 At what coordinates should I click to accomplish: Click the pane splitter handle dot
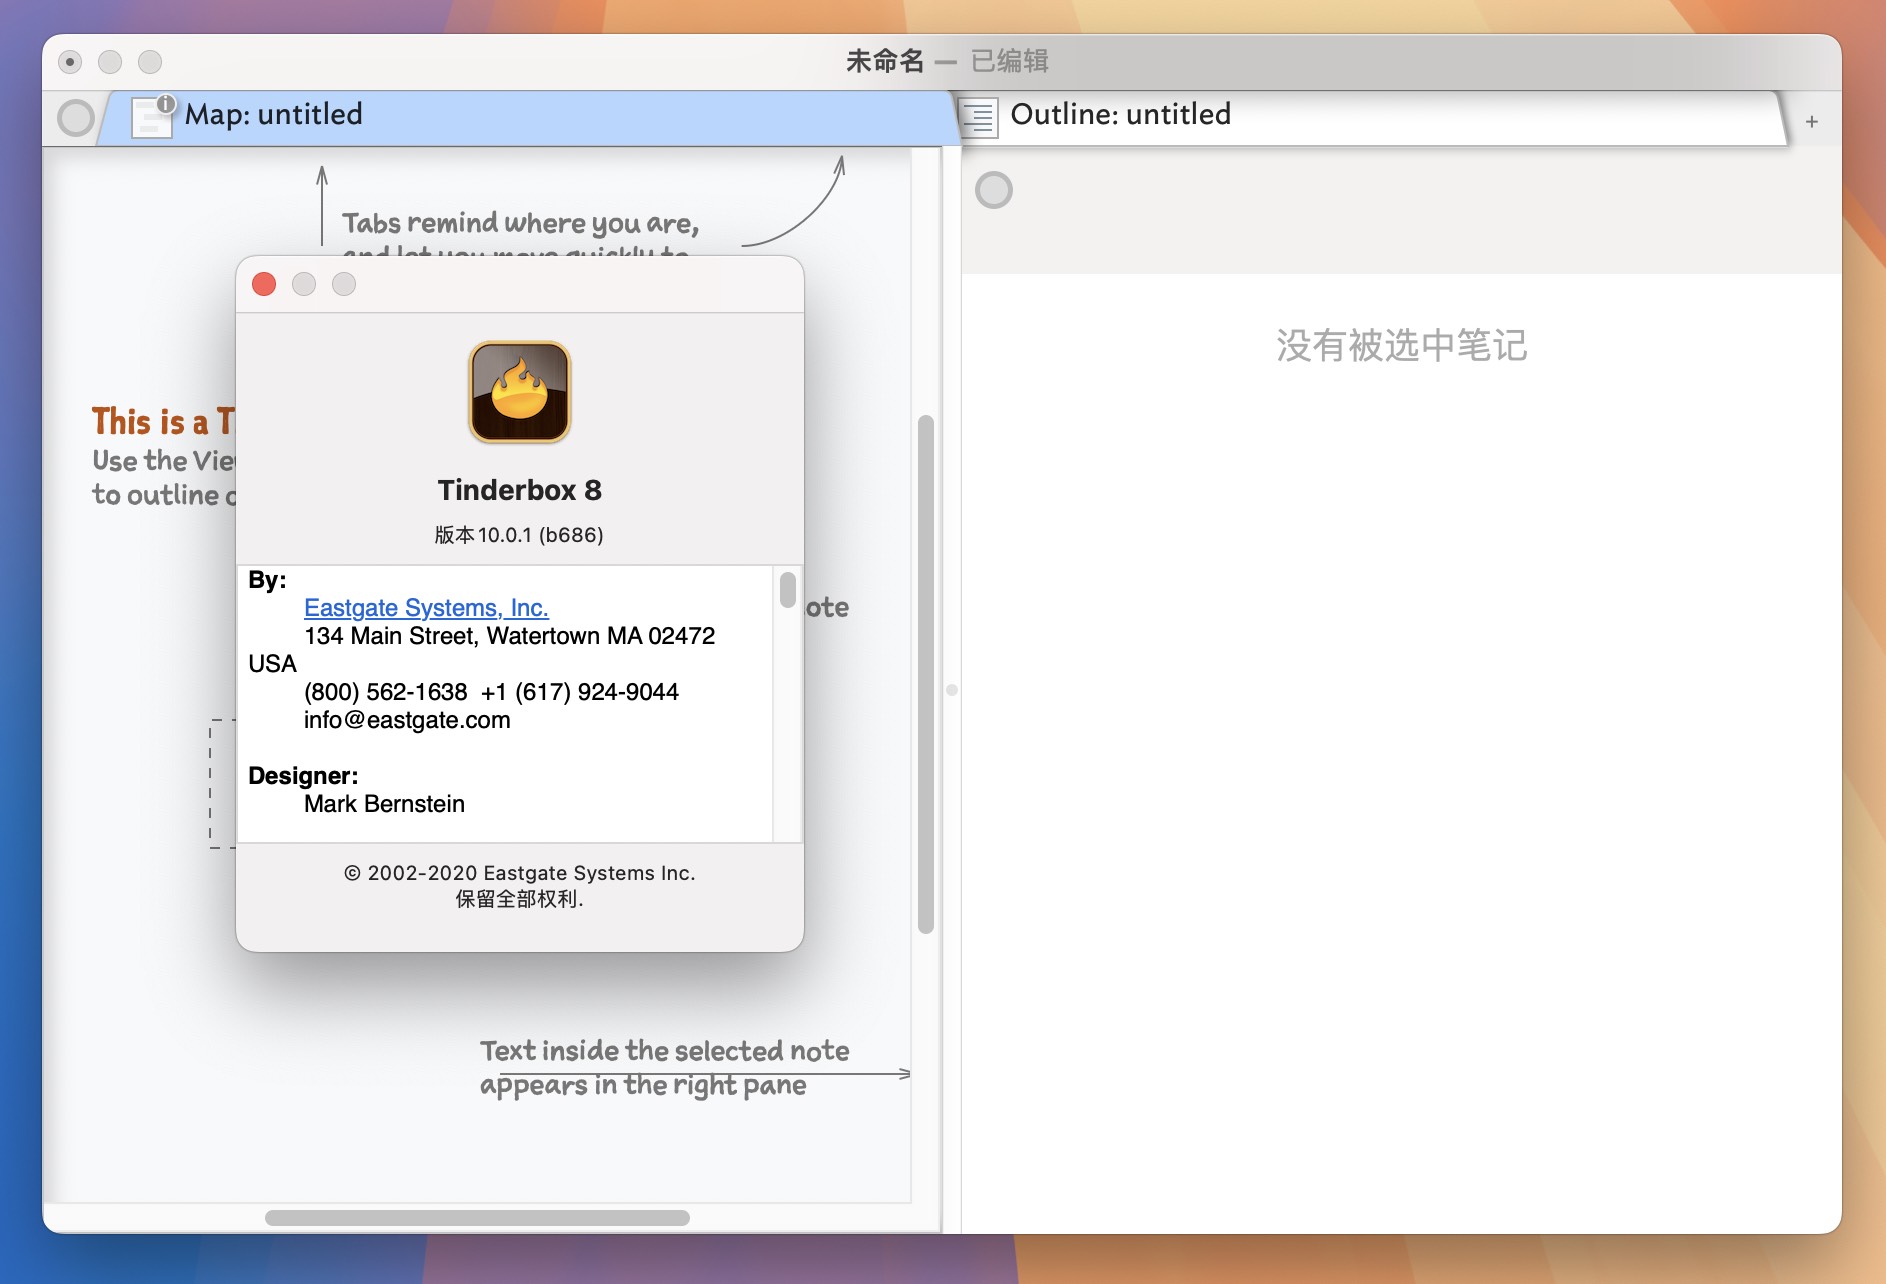pyautogui.click(x=952, y=690)
